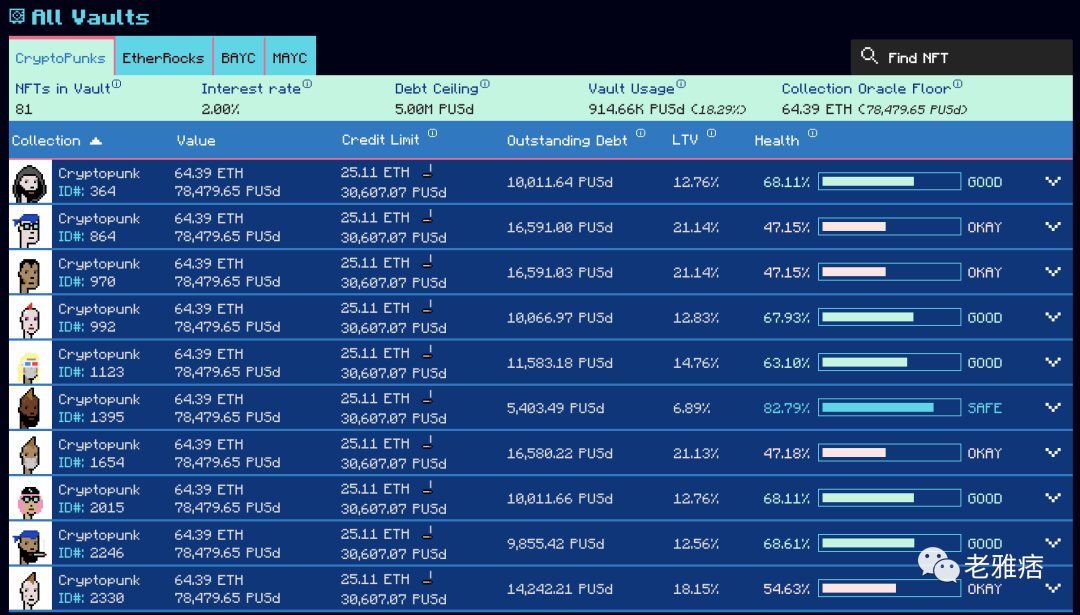Click credit limit icon for Cryptopunk 2330

428,578
